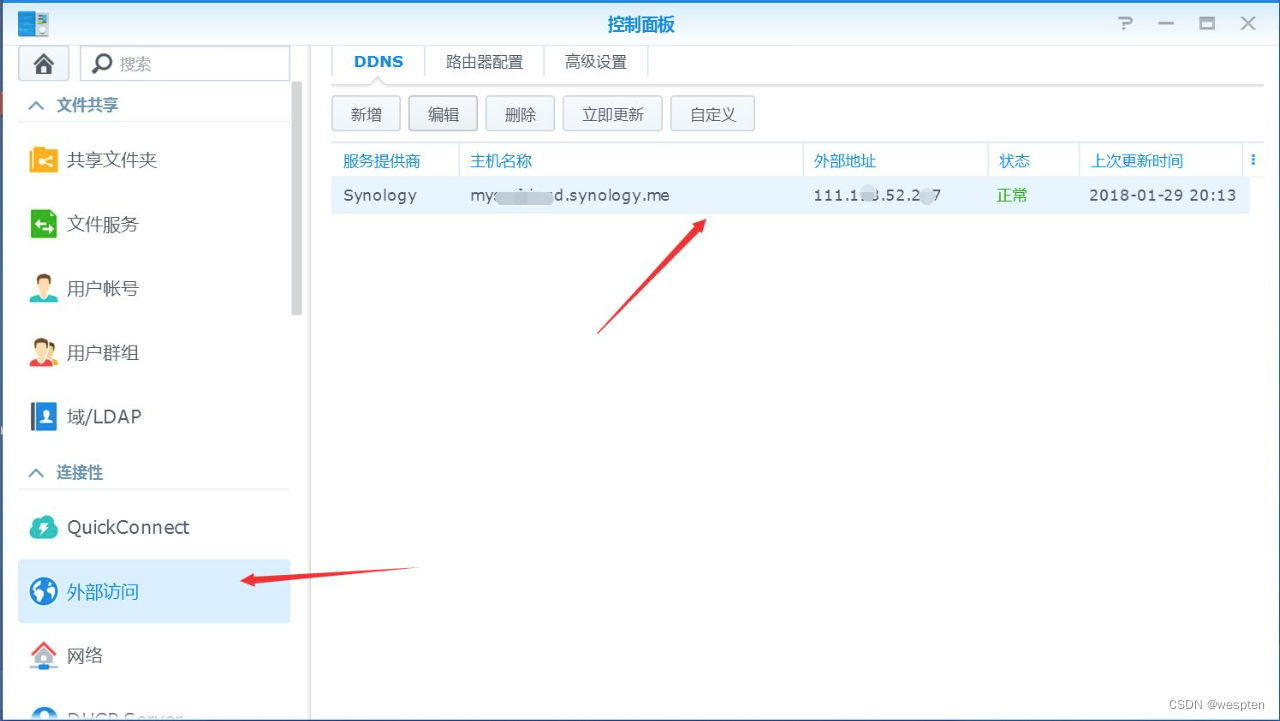Click the 新增 button
Image resolution: width=1280 pixels, height=721 pixels.
click(366, 114)
